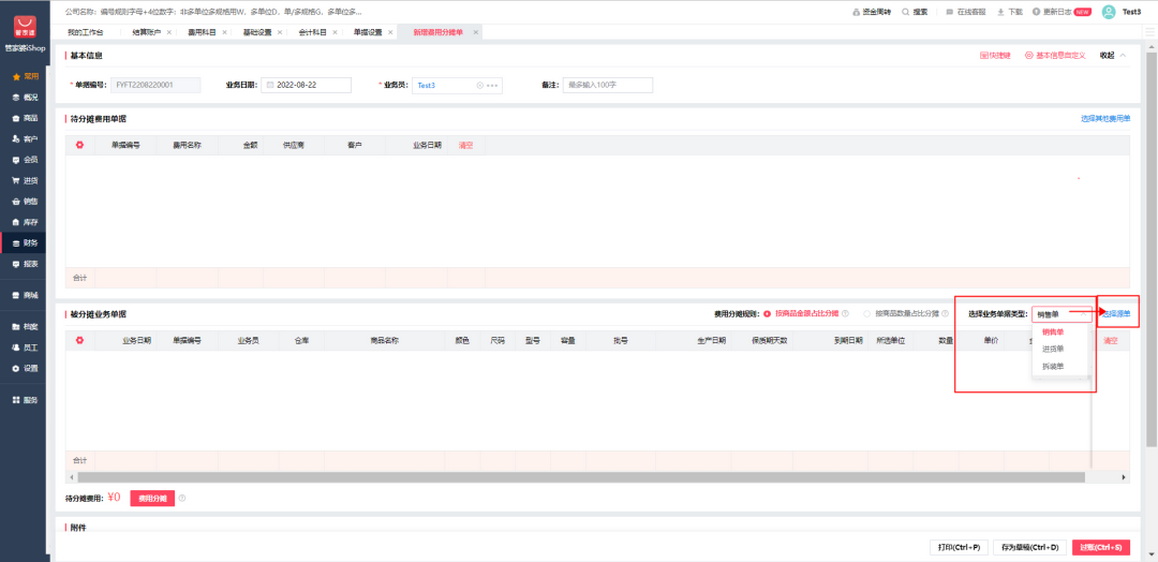Open 设置 gear in the sidebar

tap(25, 368)
